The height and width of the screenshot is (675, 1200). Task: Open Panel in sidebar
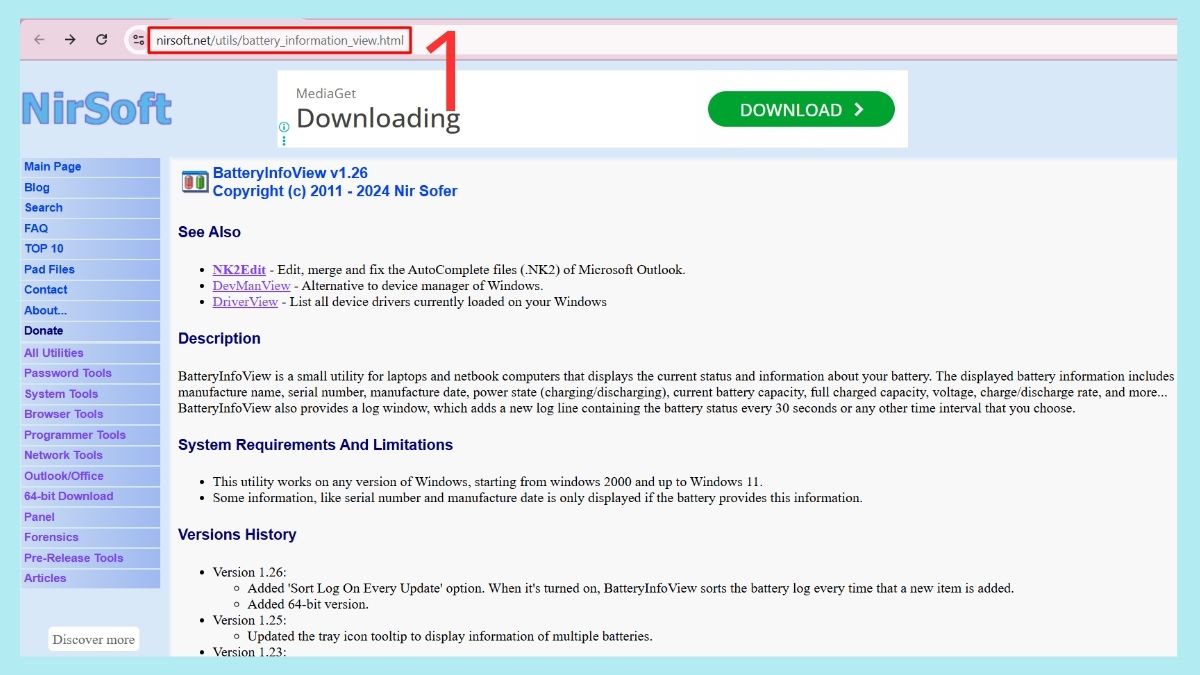tap(40, 517)
